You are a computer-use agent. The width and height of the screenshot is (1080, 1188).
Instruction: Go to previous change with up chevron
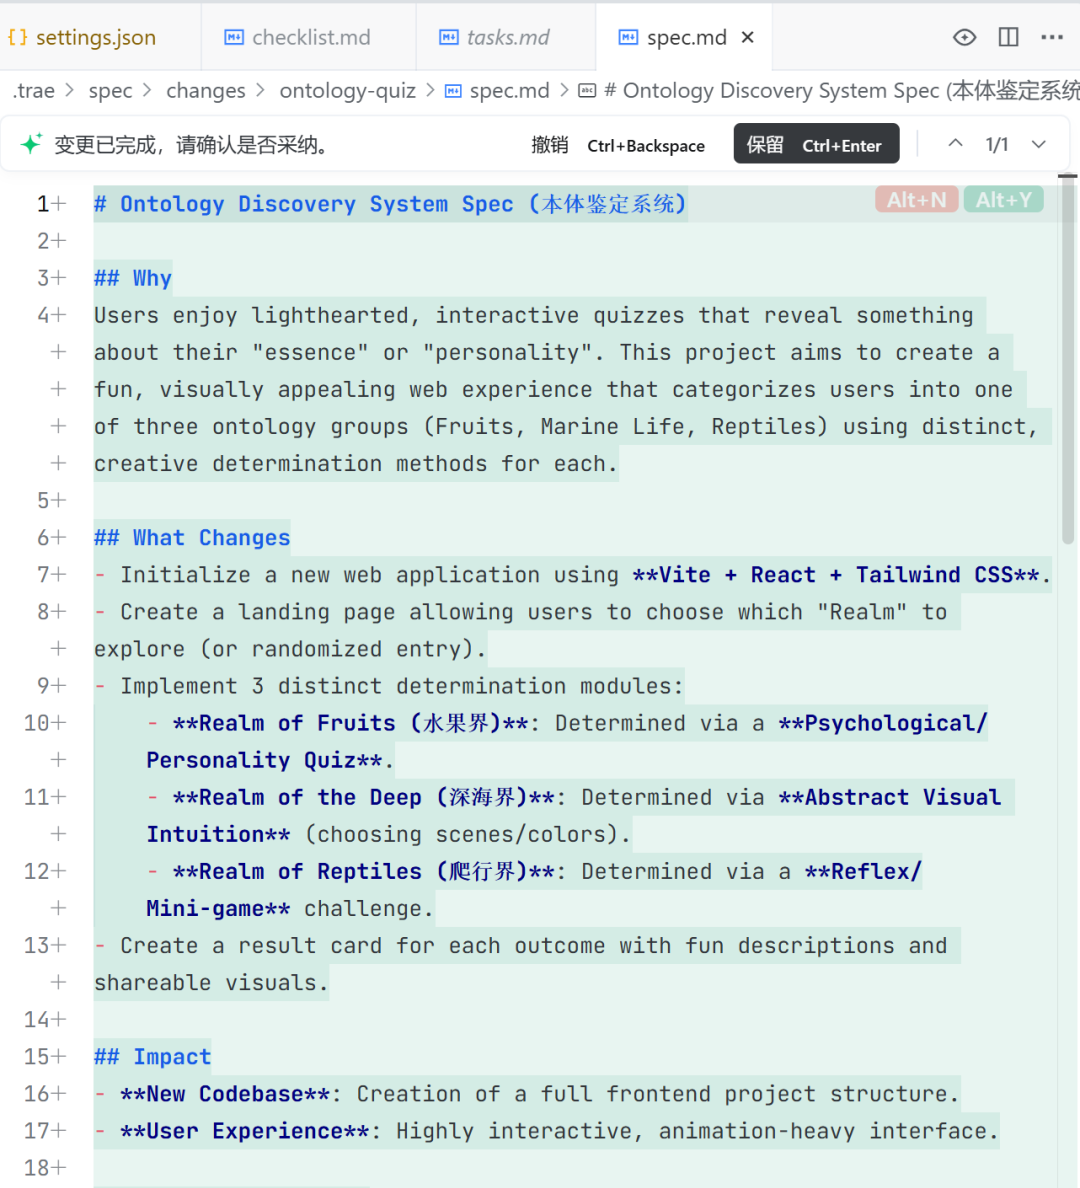pos(955,144)
